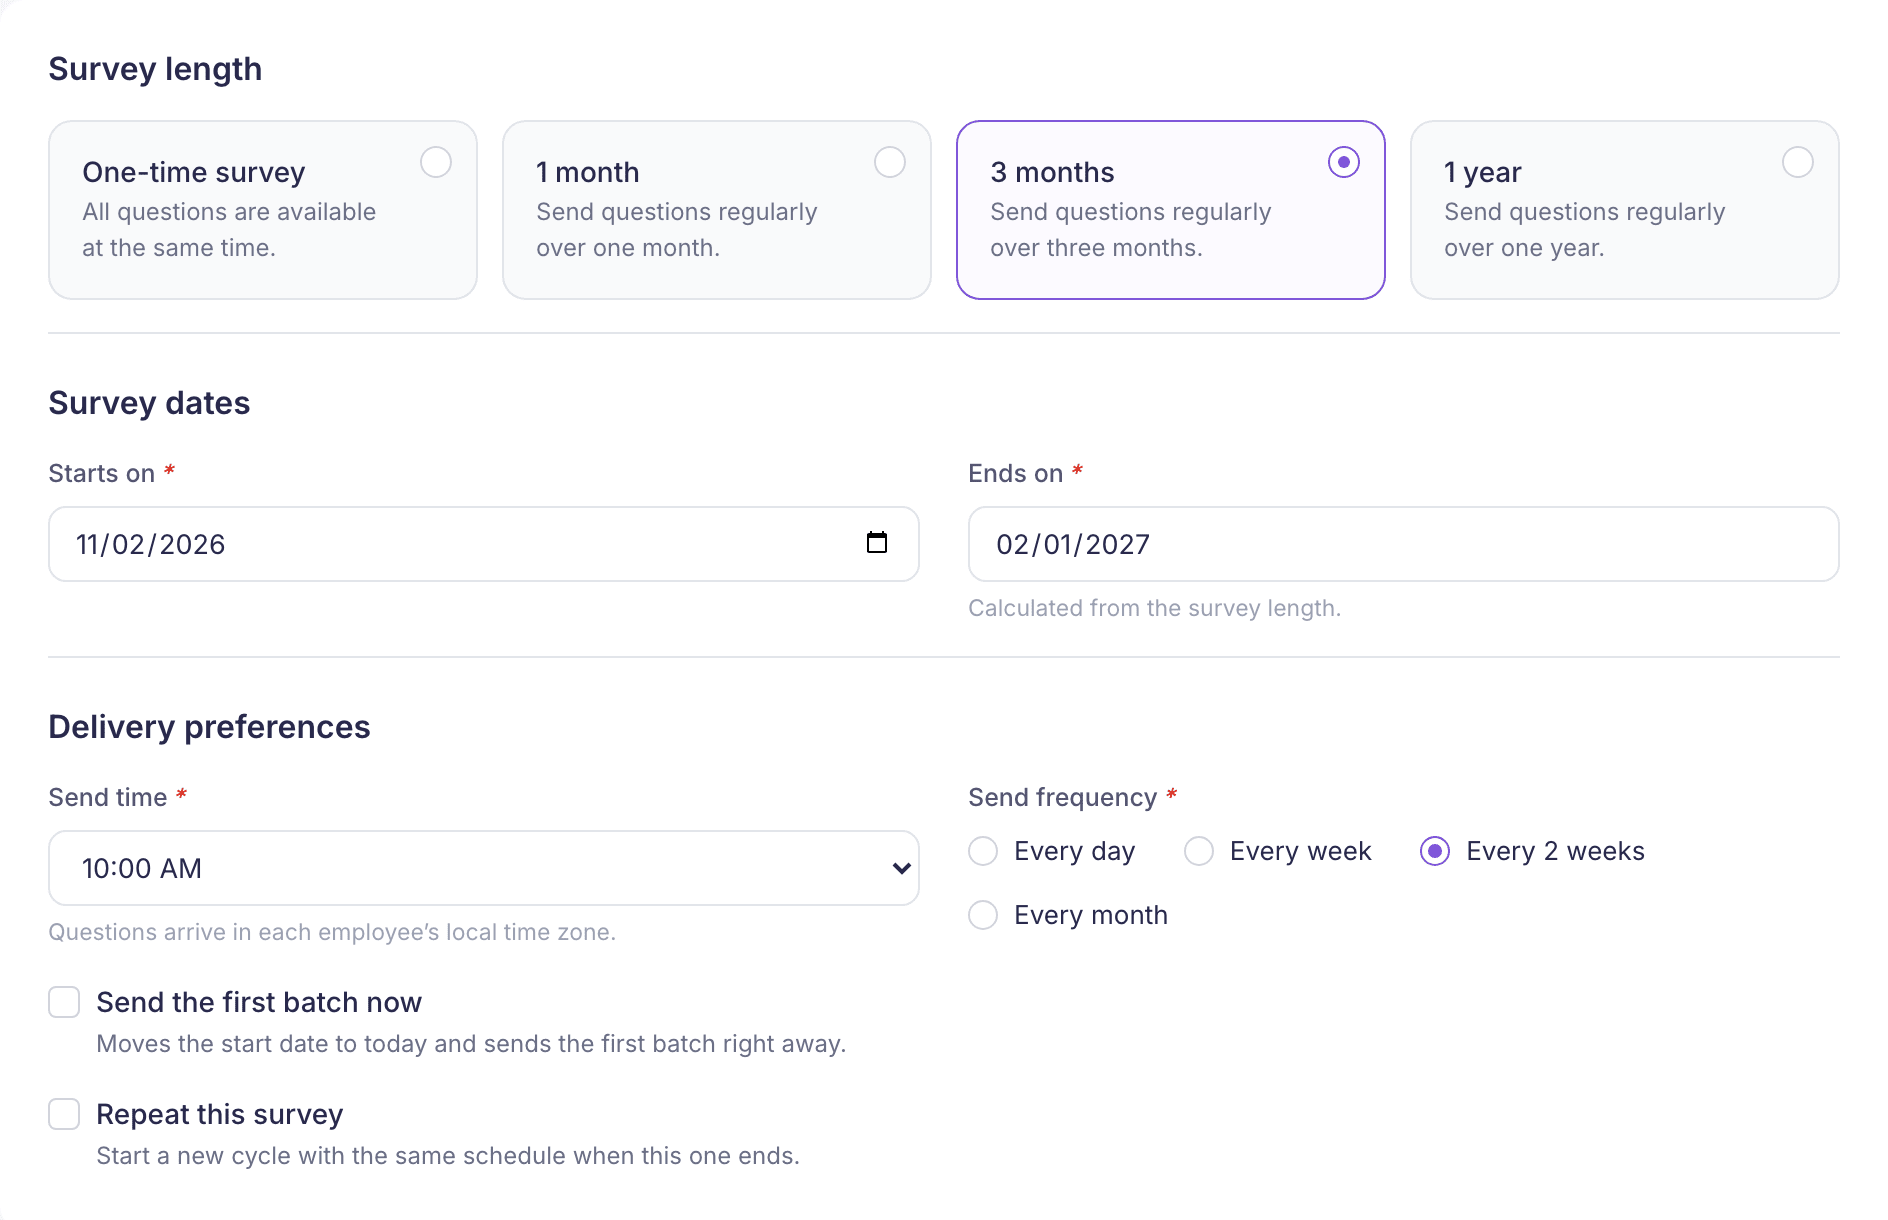
Task: Click the 'Moves the start date to today' description
Action: [471, 1044]
